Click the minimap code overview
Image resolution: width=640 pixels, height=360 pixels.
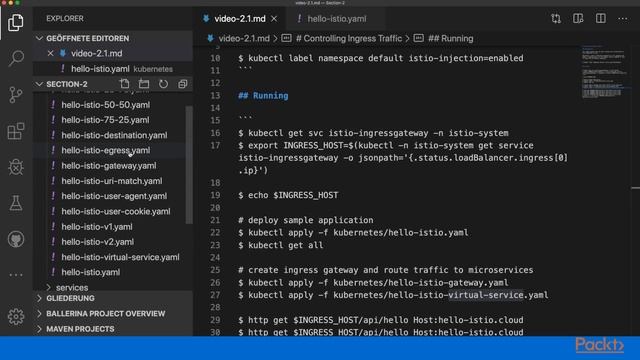pos(605,73)
